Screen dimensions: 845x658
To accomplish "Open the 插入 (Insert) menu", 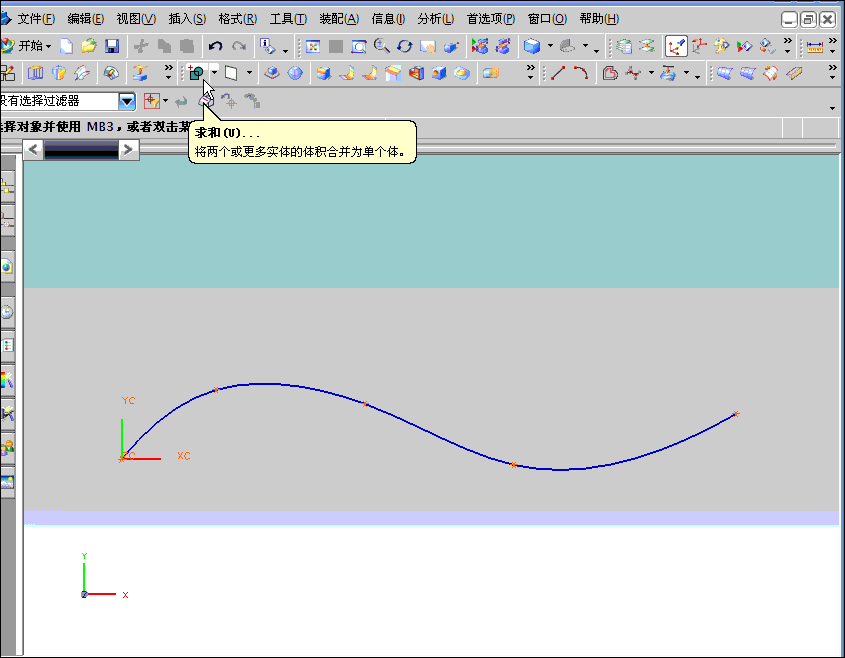I will (x=185, y=18).
